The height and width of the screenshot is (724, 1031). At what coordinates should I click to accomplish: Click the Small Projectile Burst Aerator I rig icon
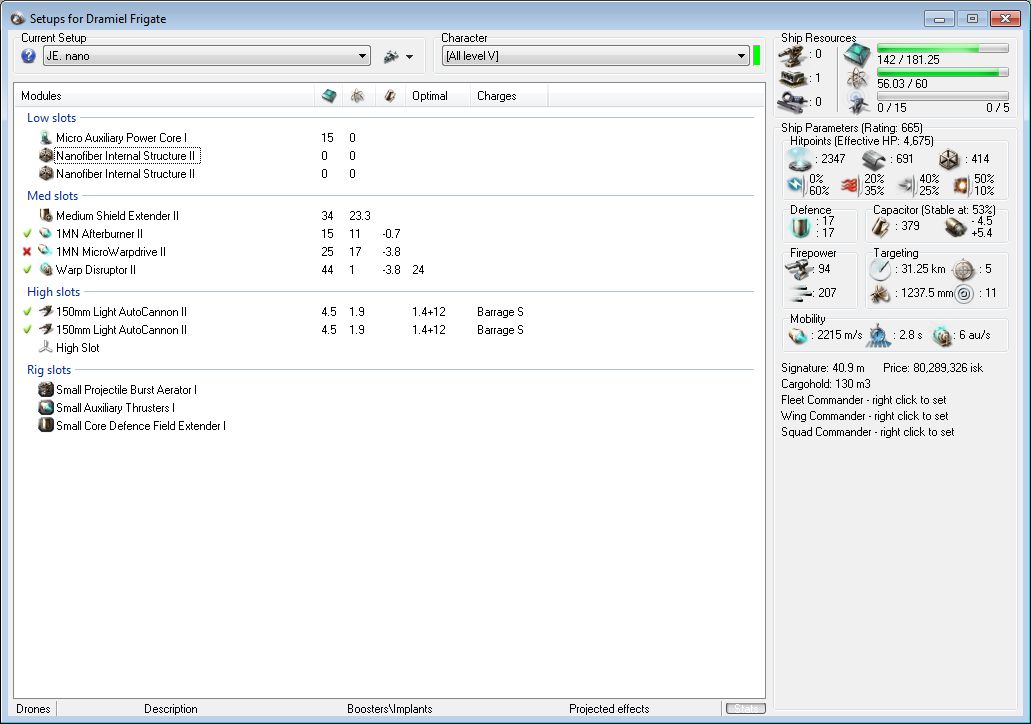point(45,389)
